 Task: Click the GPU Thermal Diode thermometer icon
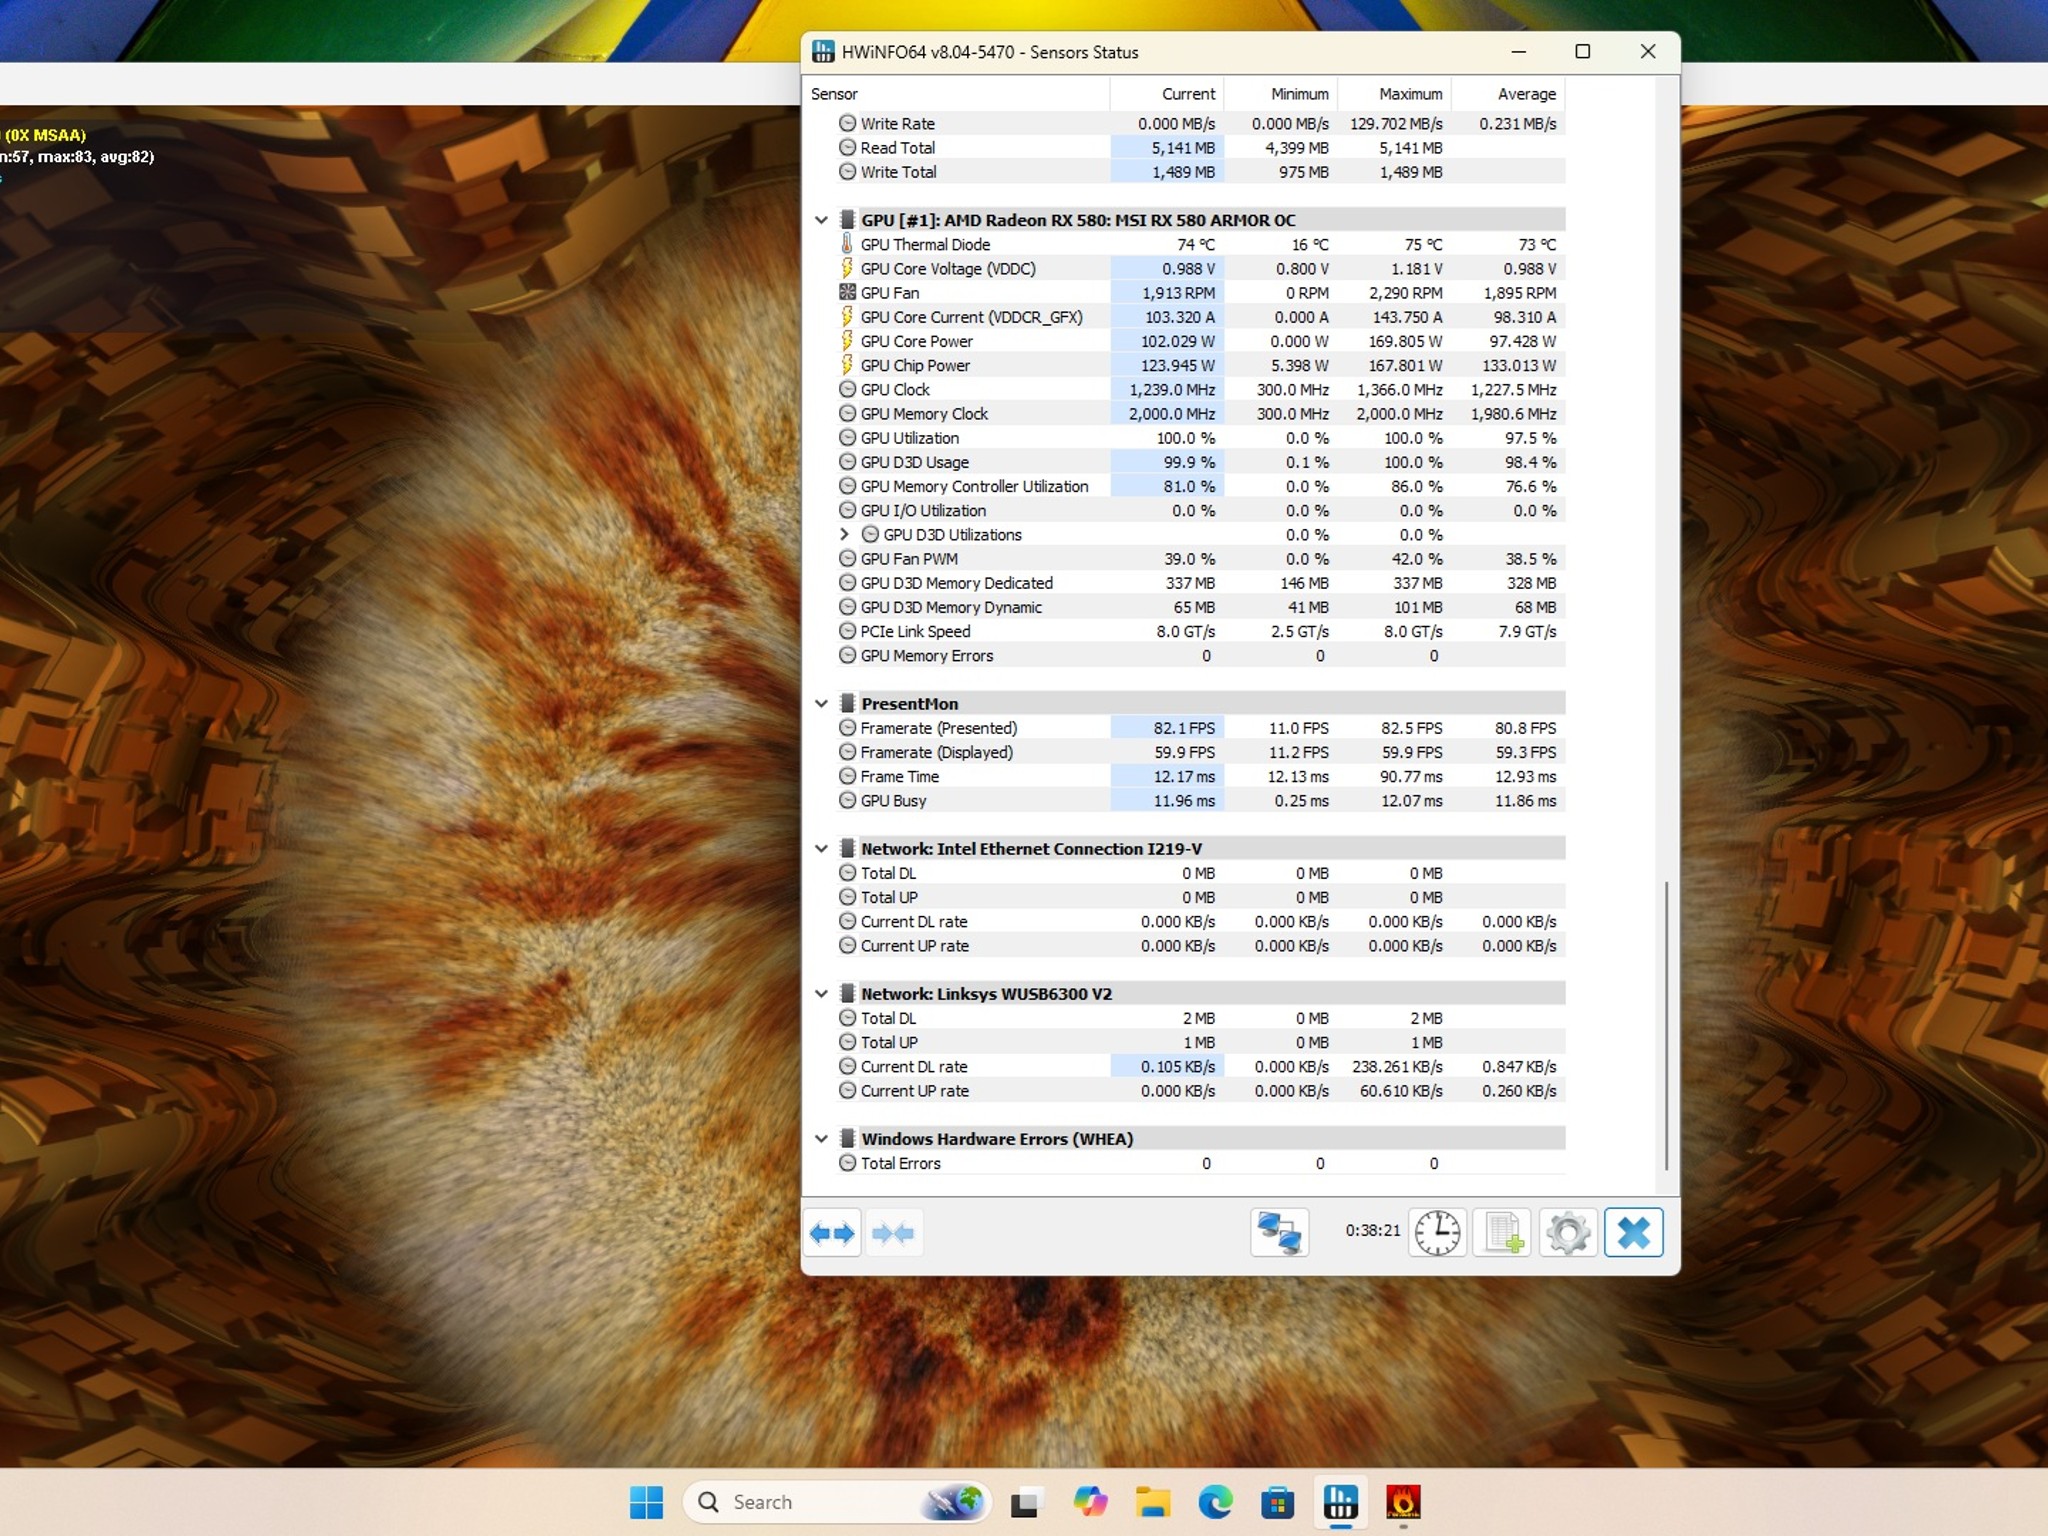pyautogui.click(x=847, y=244)
